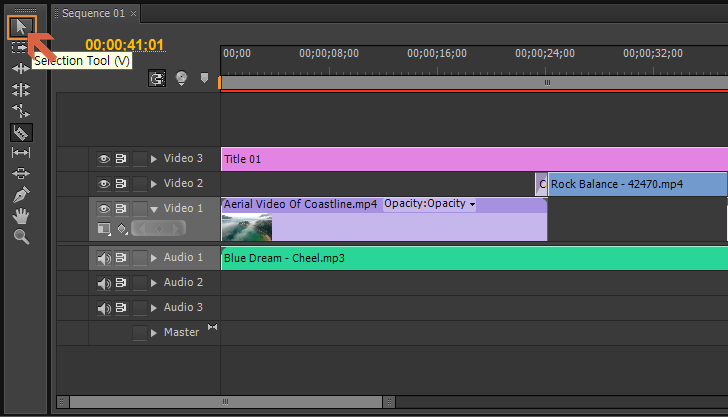Screen dimensions: 728x417
Task: Mute Audio 3 track speaker icon
Action: click(104, 308)
